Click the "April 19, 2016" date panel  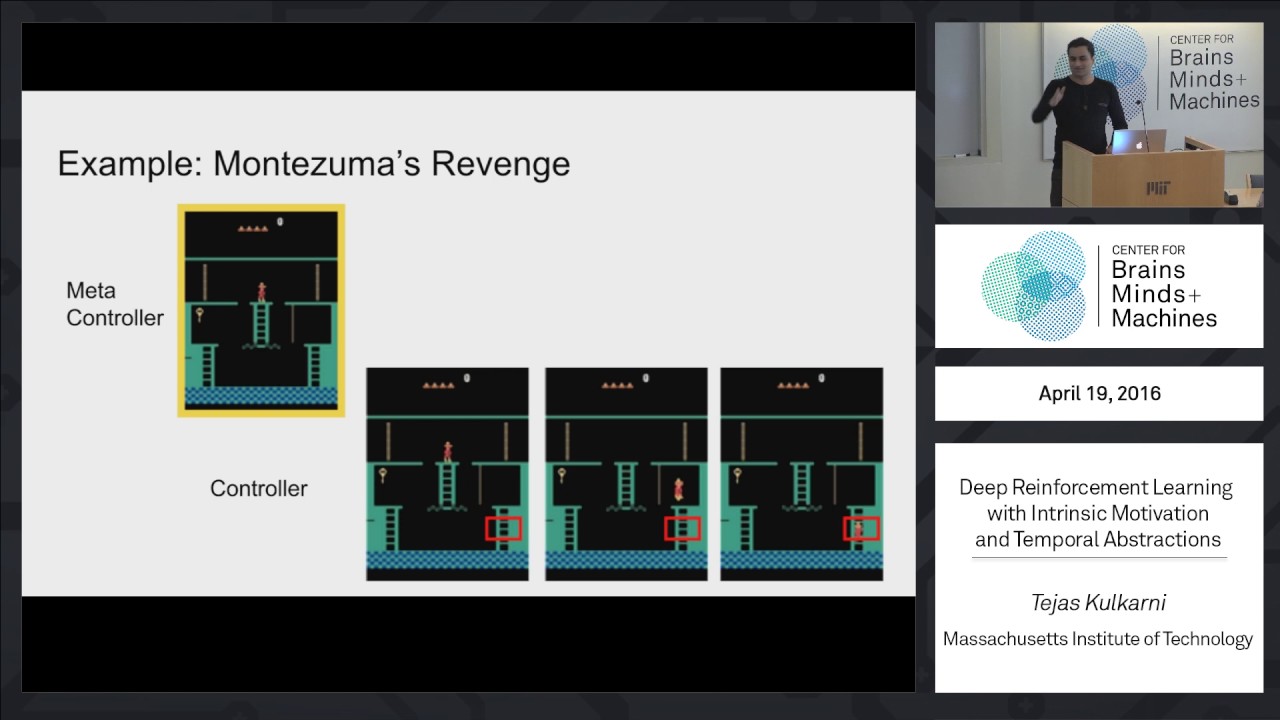pos(1099,393)
